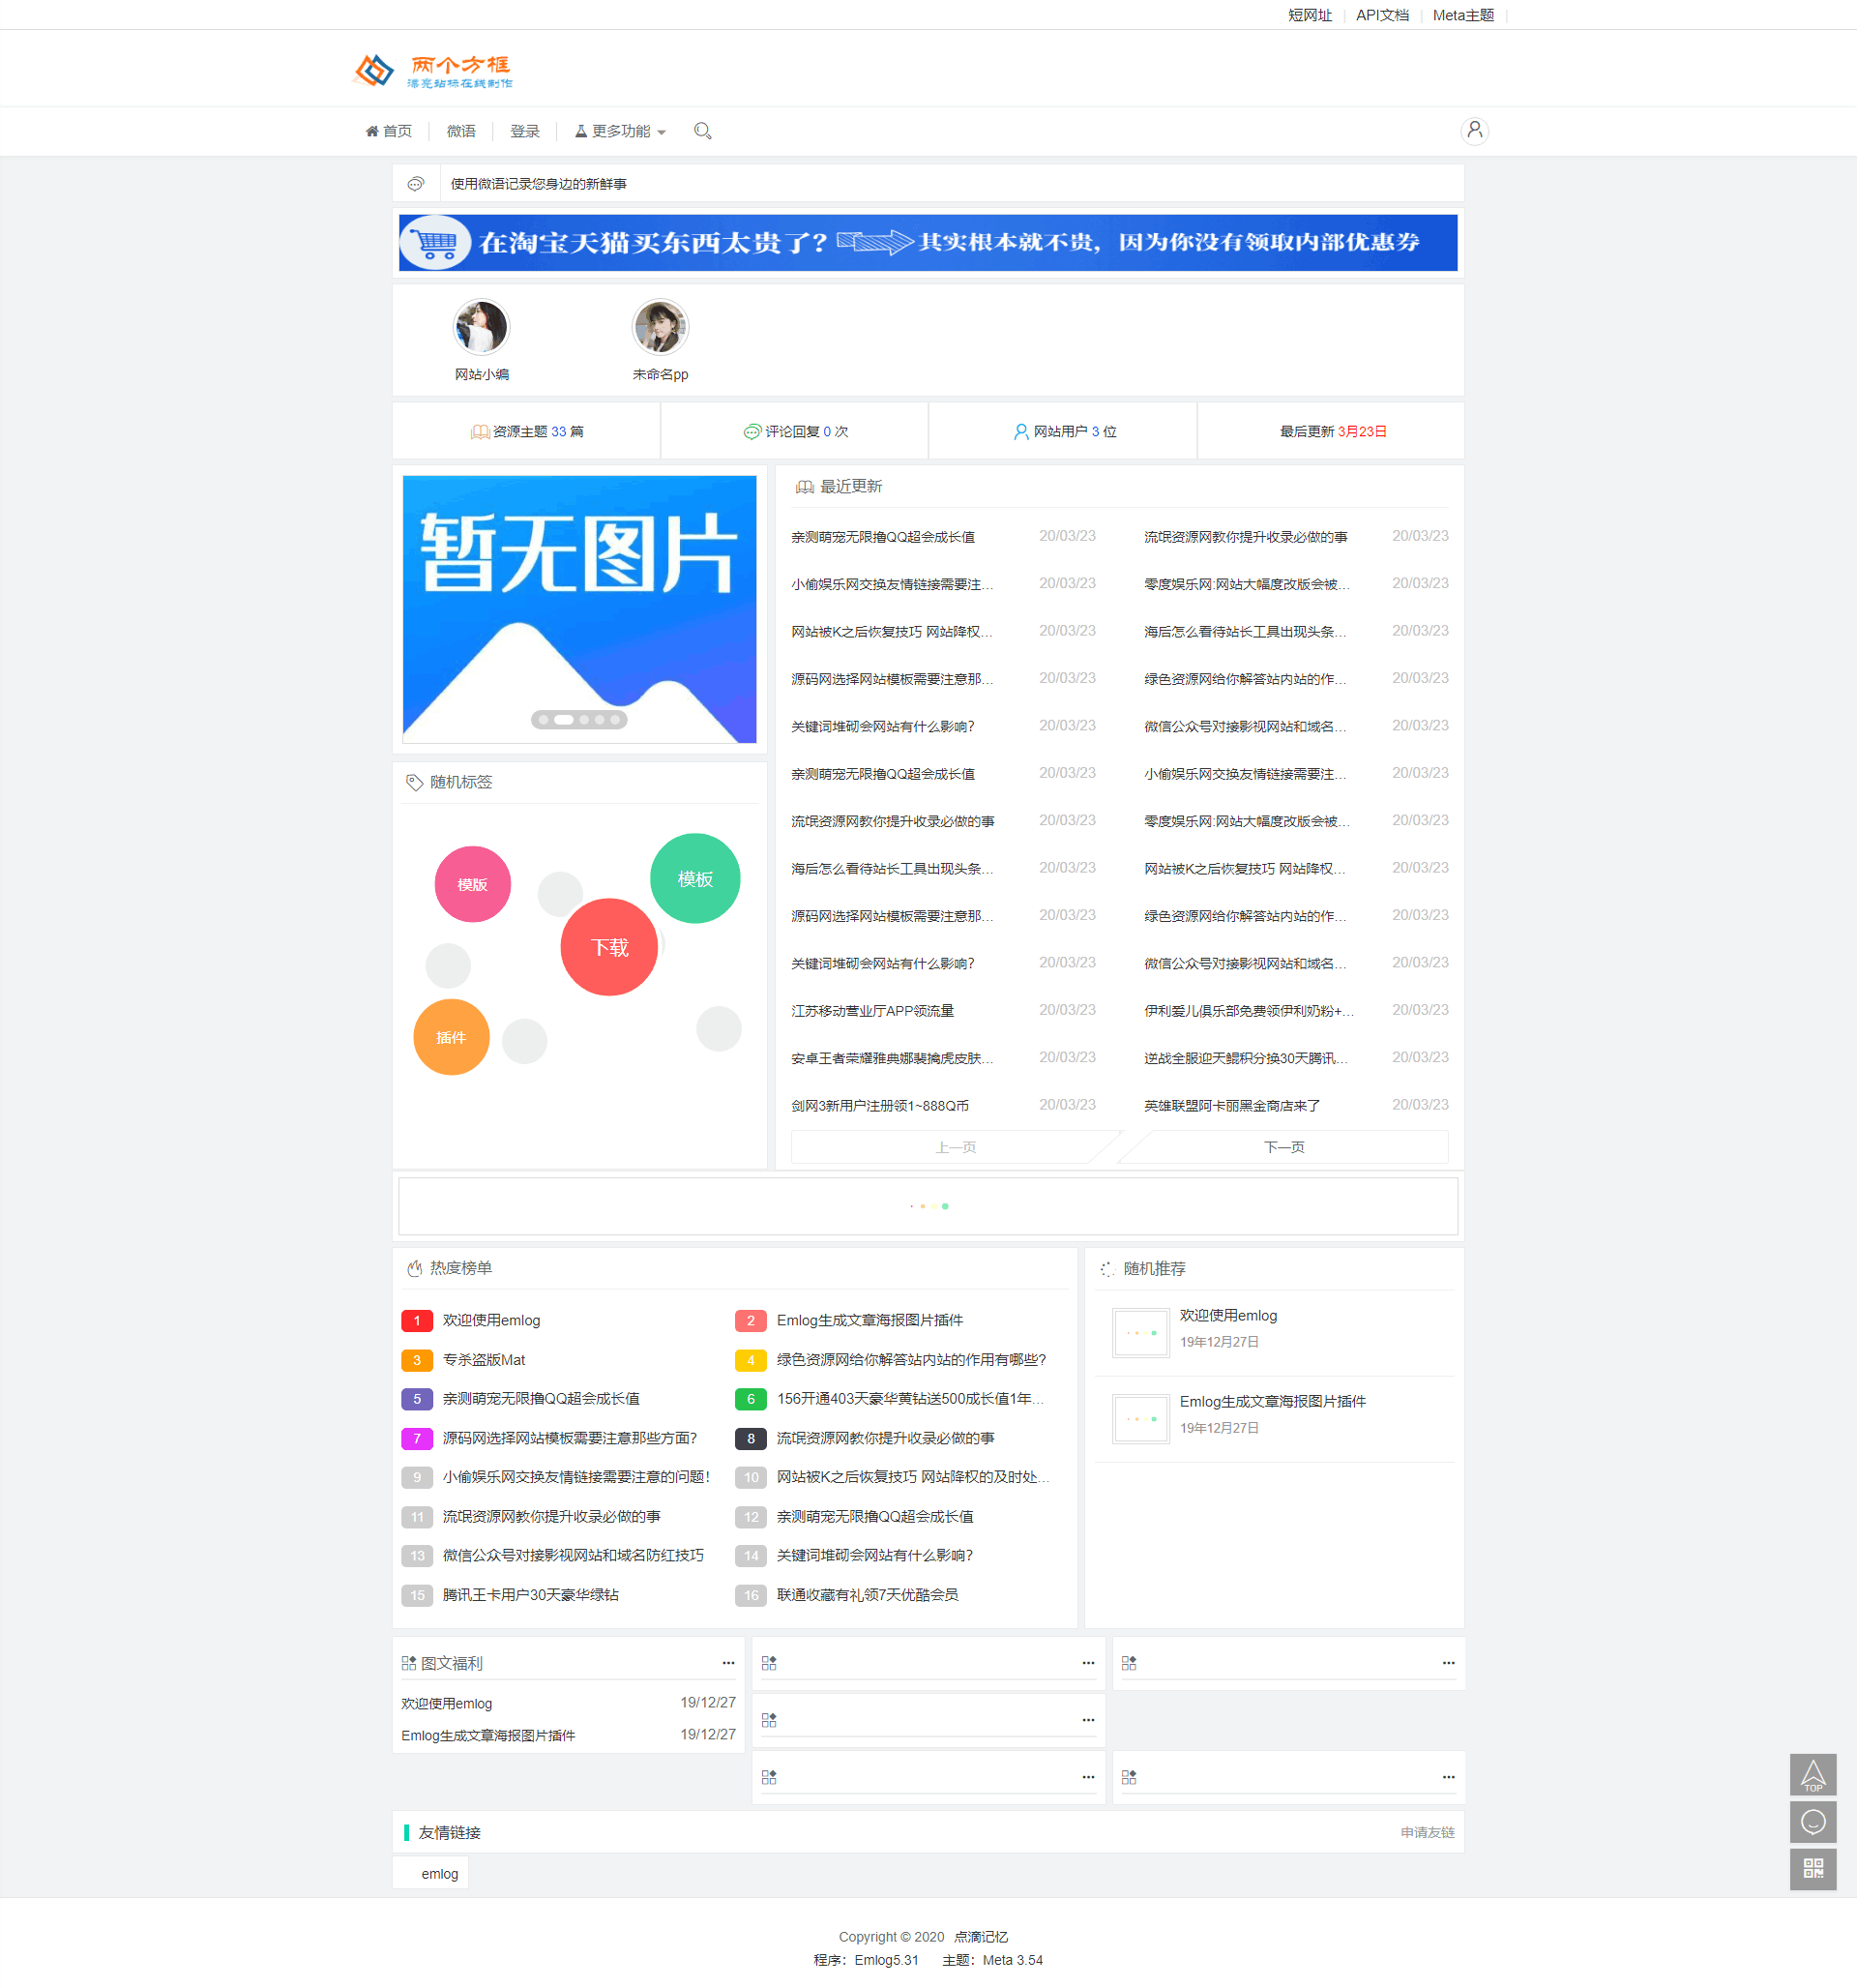Open the search magnifier icon
The height and width of the screenshot is (1988, 1857).
(x=702, y=131)
